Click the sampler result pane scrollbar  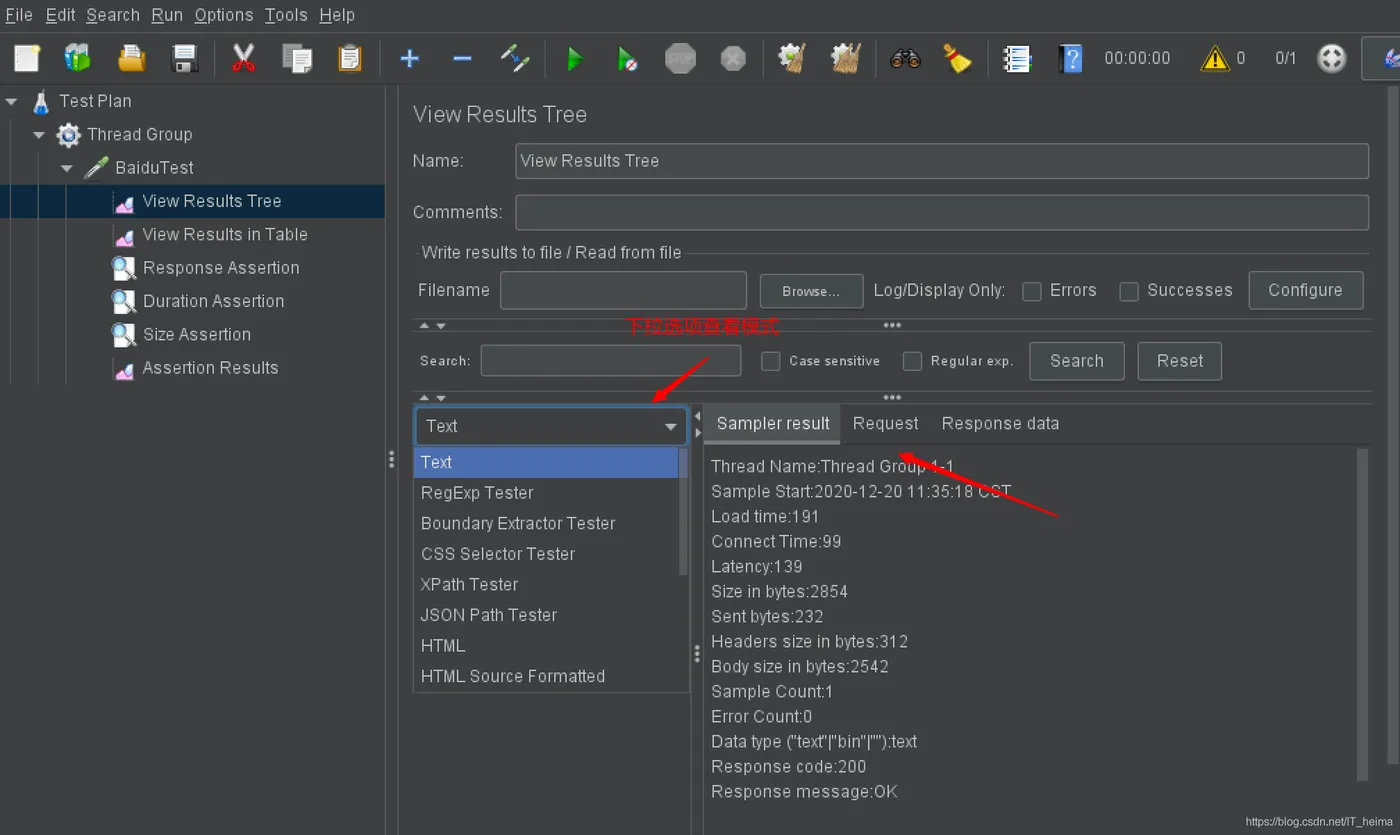[x=1362, y=614]
